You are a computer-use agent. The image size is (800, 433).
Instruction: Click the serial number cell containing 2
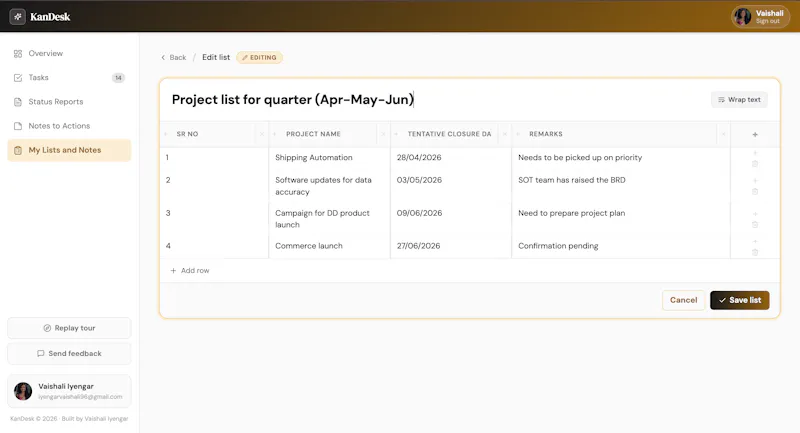click(x=214, y=186)
